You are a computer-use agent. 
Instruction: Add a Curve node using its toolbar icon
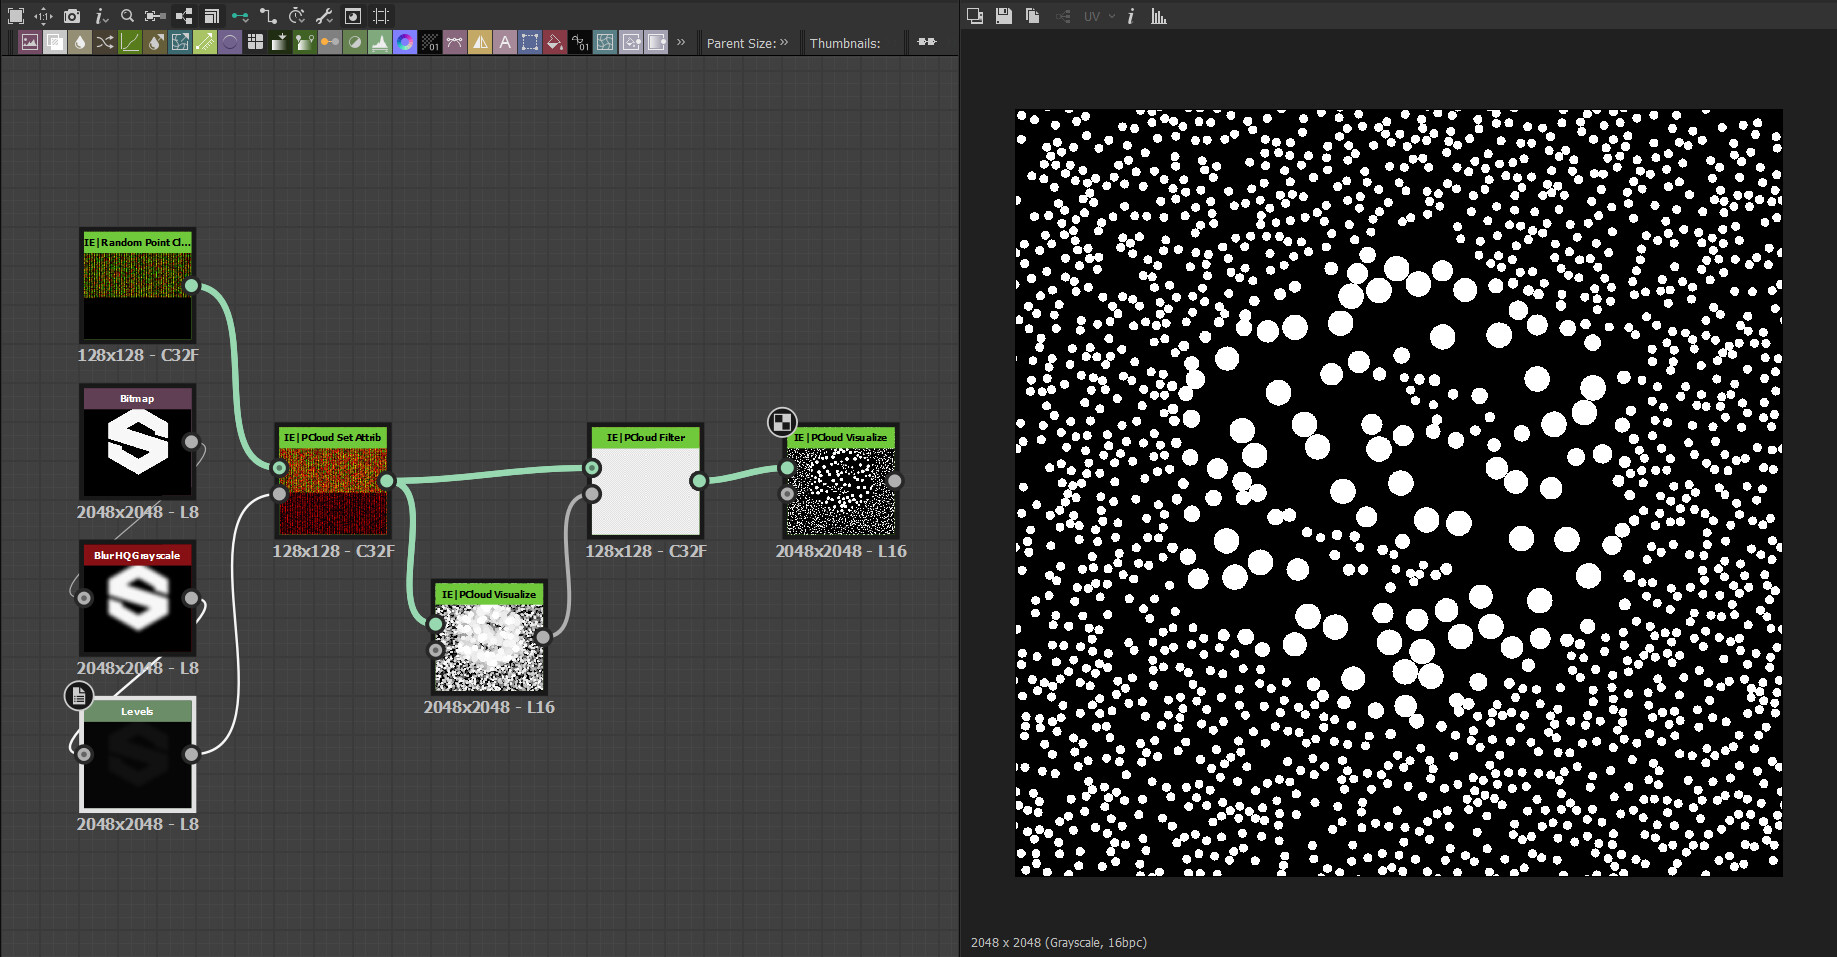tap(130, 42)
